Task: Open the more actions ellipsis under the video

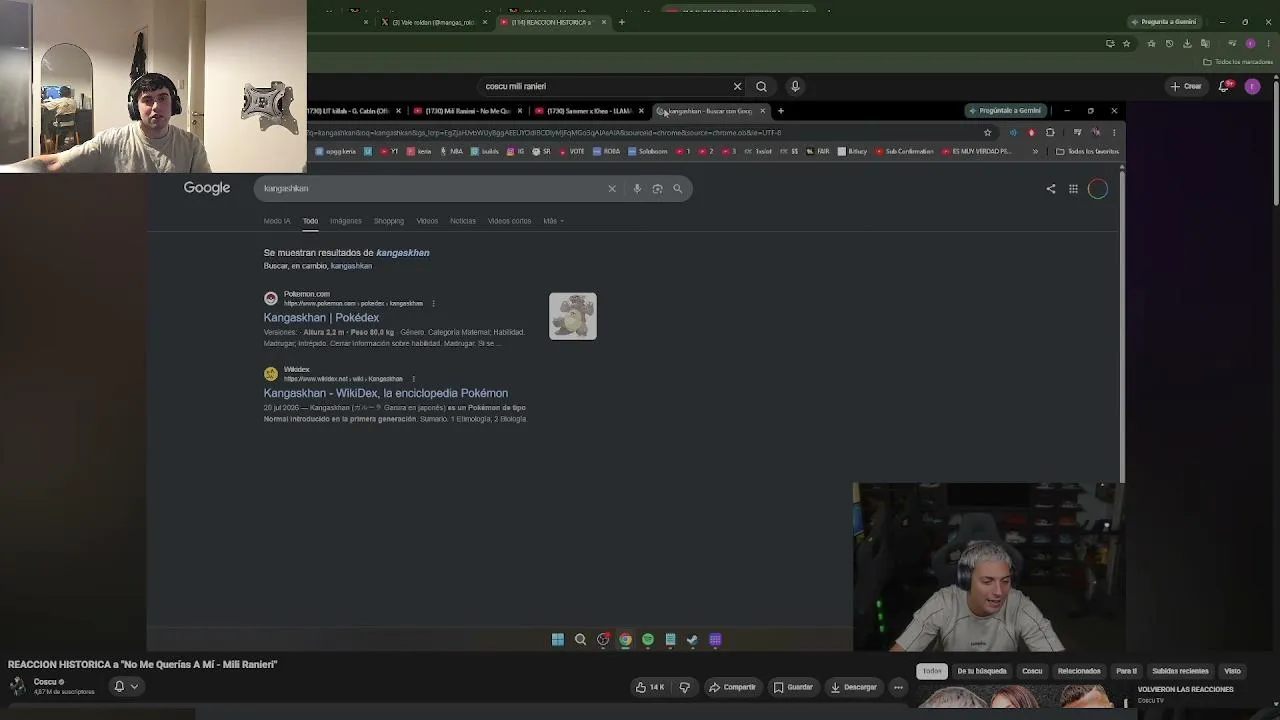Action: tap(898, 687)
